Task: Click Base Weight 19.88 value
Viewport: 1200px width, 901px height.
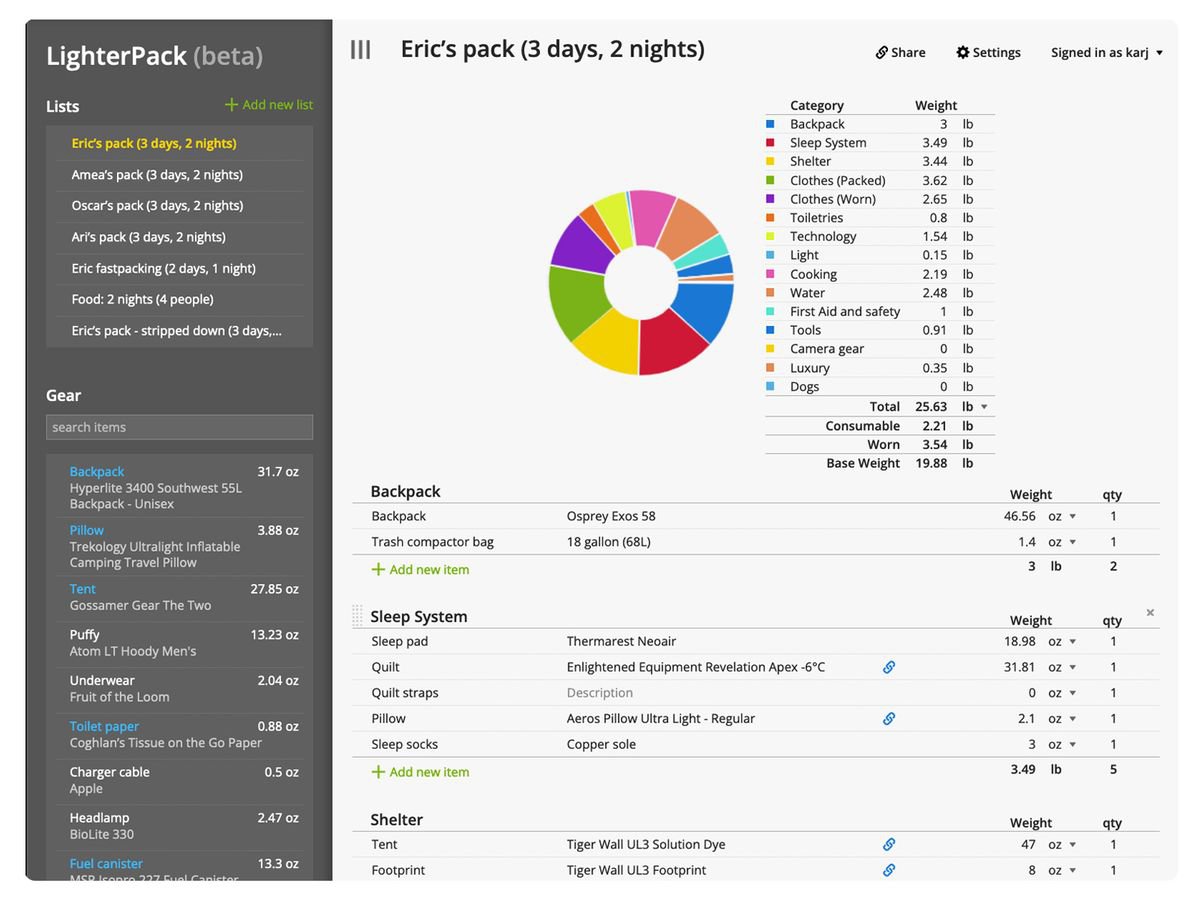Action: (931, 463)
